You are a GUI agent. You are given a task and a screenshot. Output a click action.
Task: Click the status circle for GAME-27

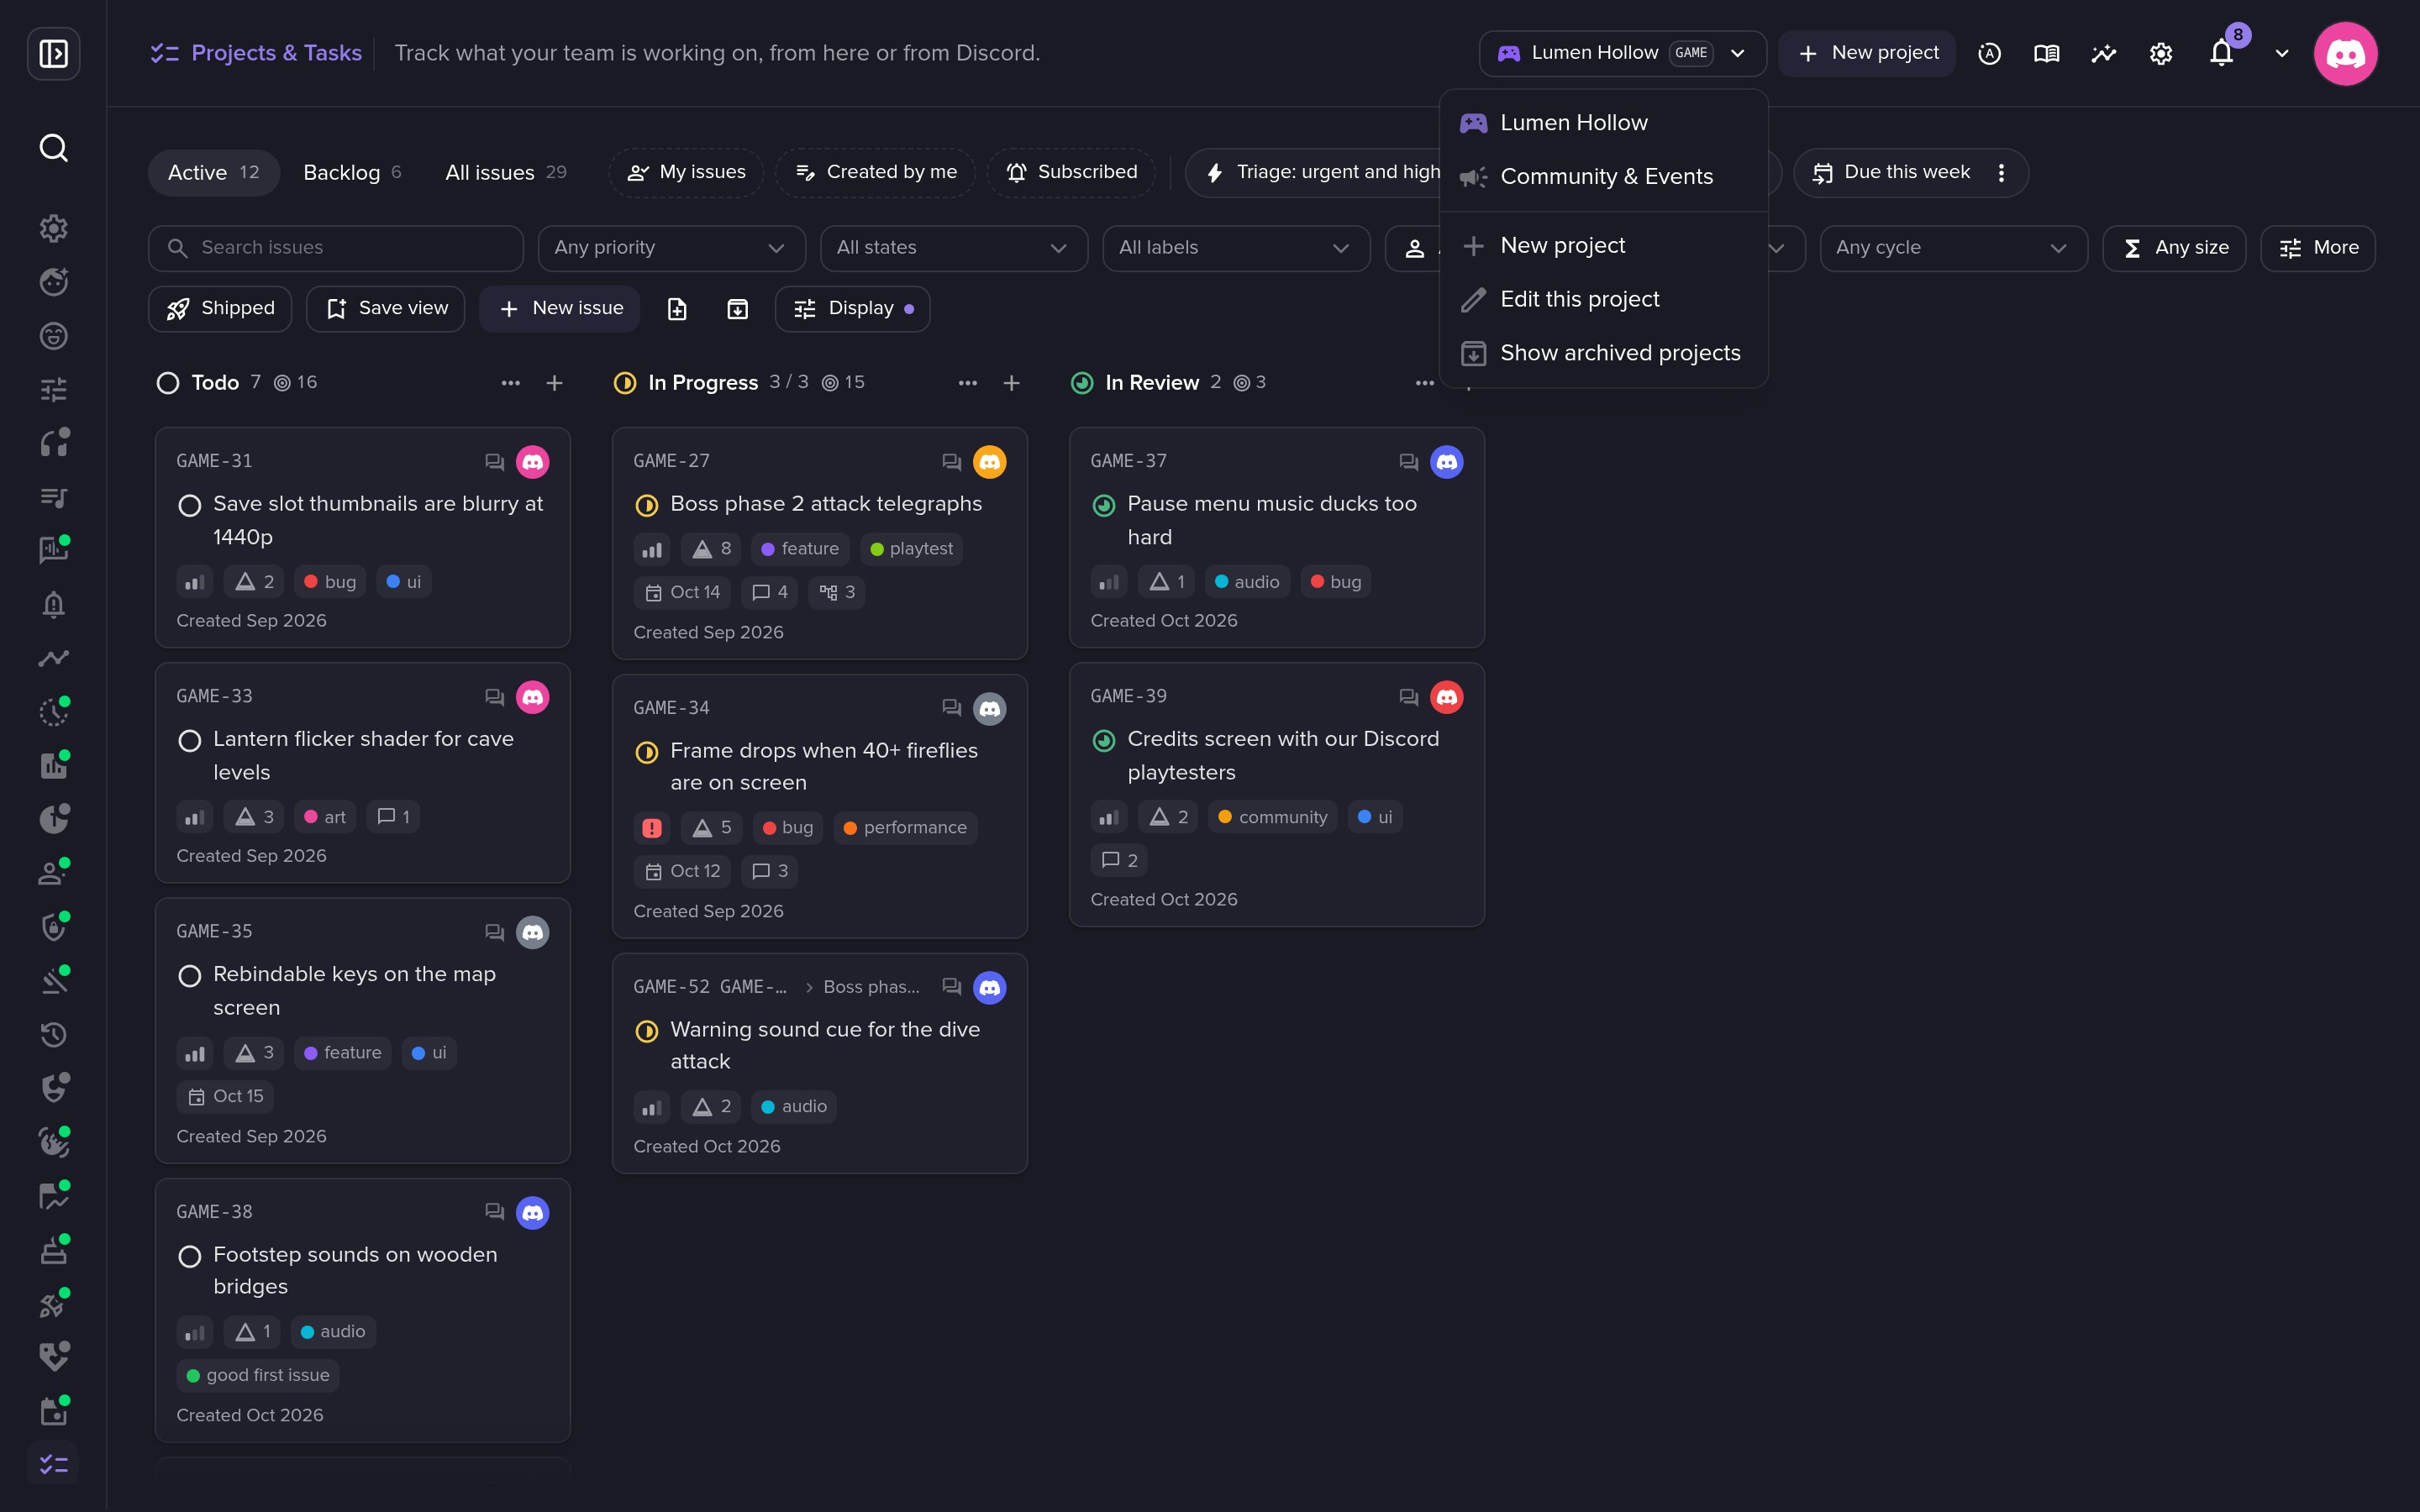pos(647,505)
